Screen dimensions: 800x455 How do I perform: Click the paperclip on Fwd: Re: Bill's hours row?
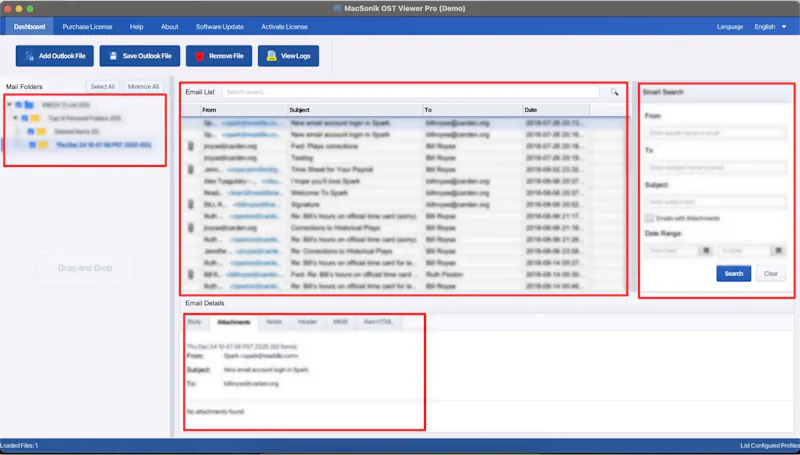[x=191, y=274]
